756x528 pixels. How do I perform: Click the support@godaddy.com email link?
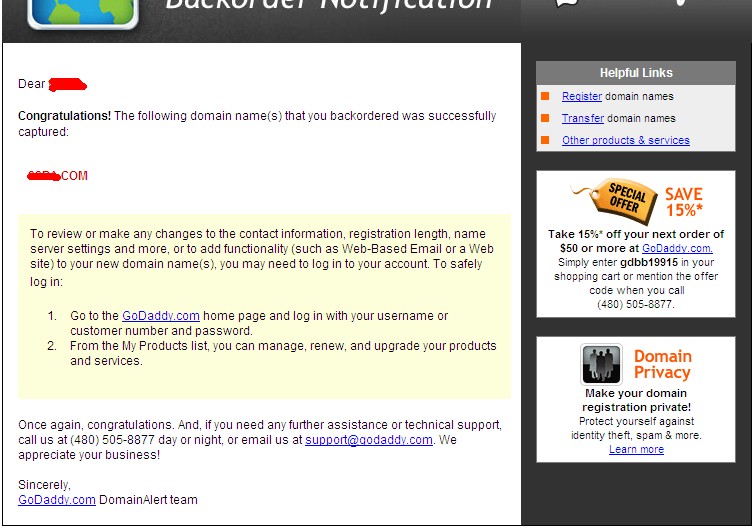369,440
